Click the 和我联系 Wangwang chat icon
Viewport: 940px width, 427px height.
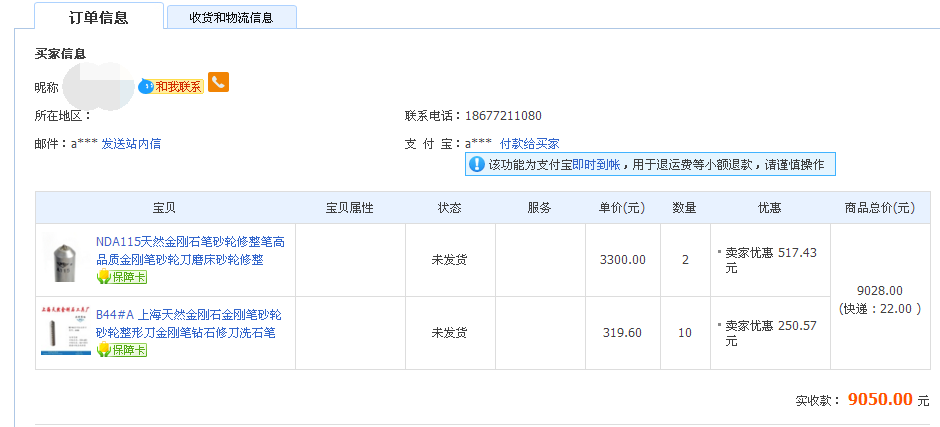tap(171, 86)
